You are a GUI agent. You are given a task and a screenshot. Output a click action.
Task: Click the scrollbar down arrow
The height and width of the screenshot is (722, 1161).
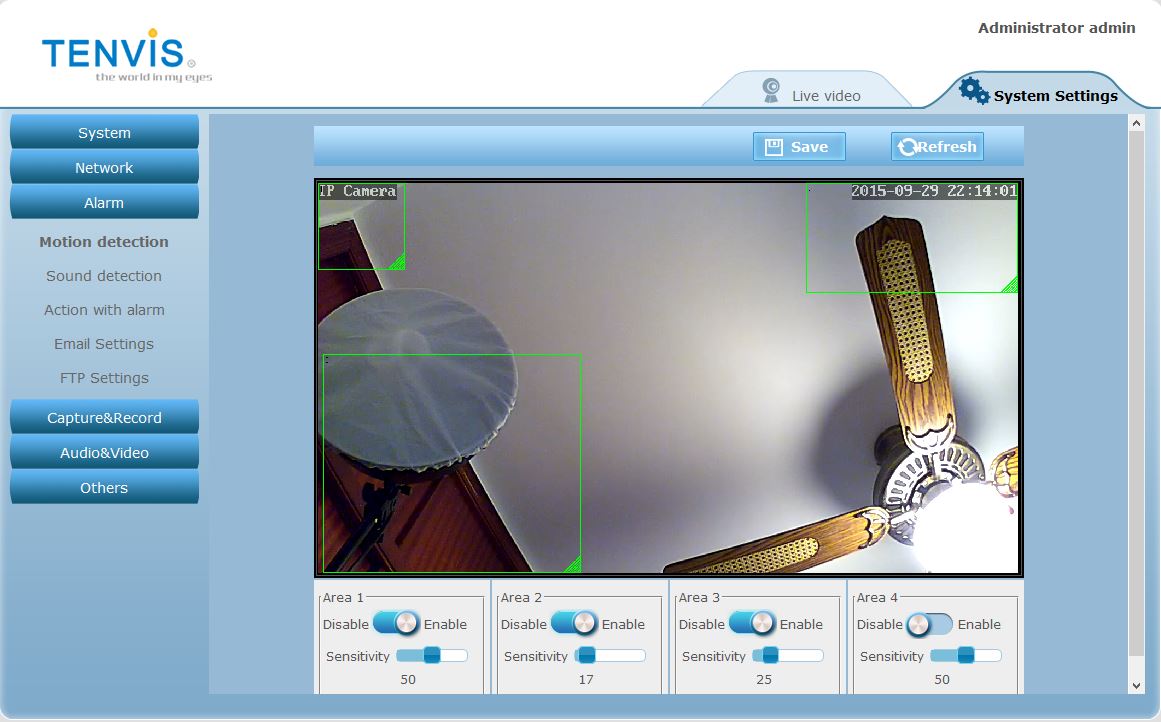tap(1135, 685)
